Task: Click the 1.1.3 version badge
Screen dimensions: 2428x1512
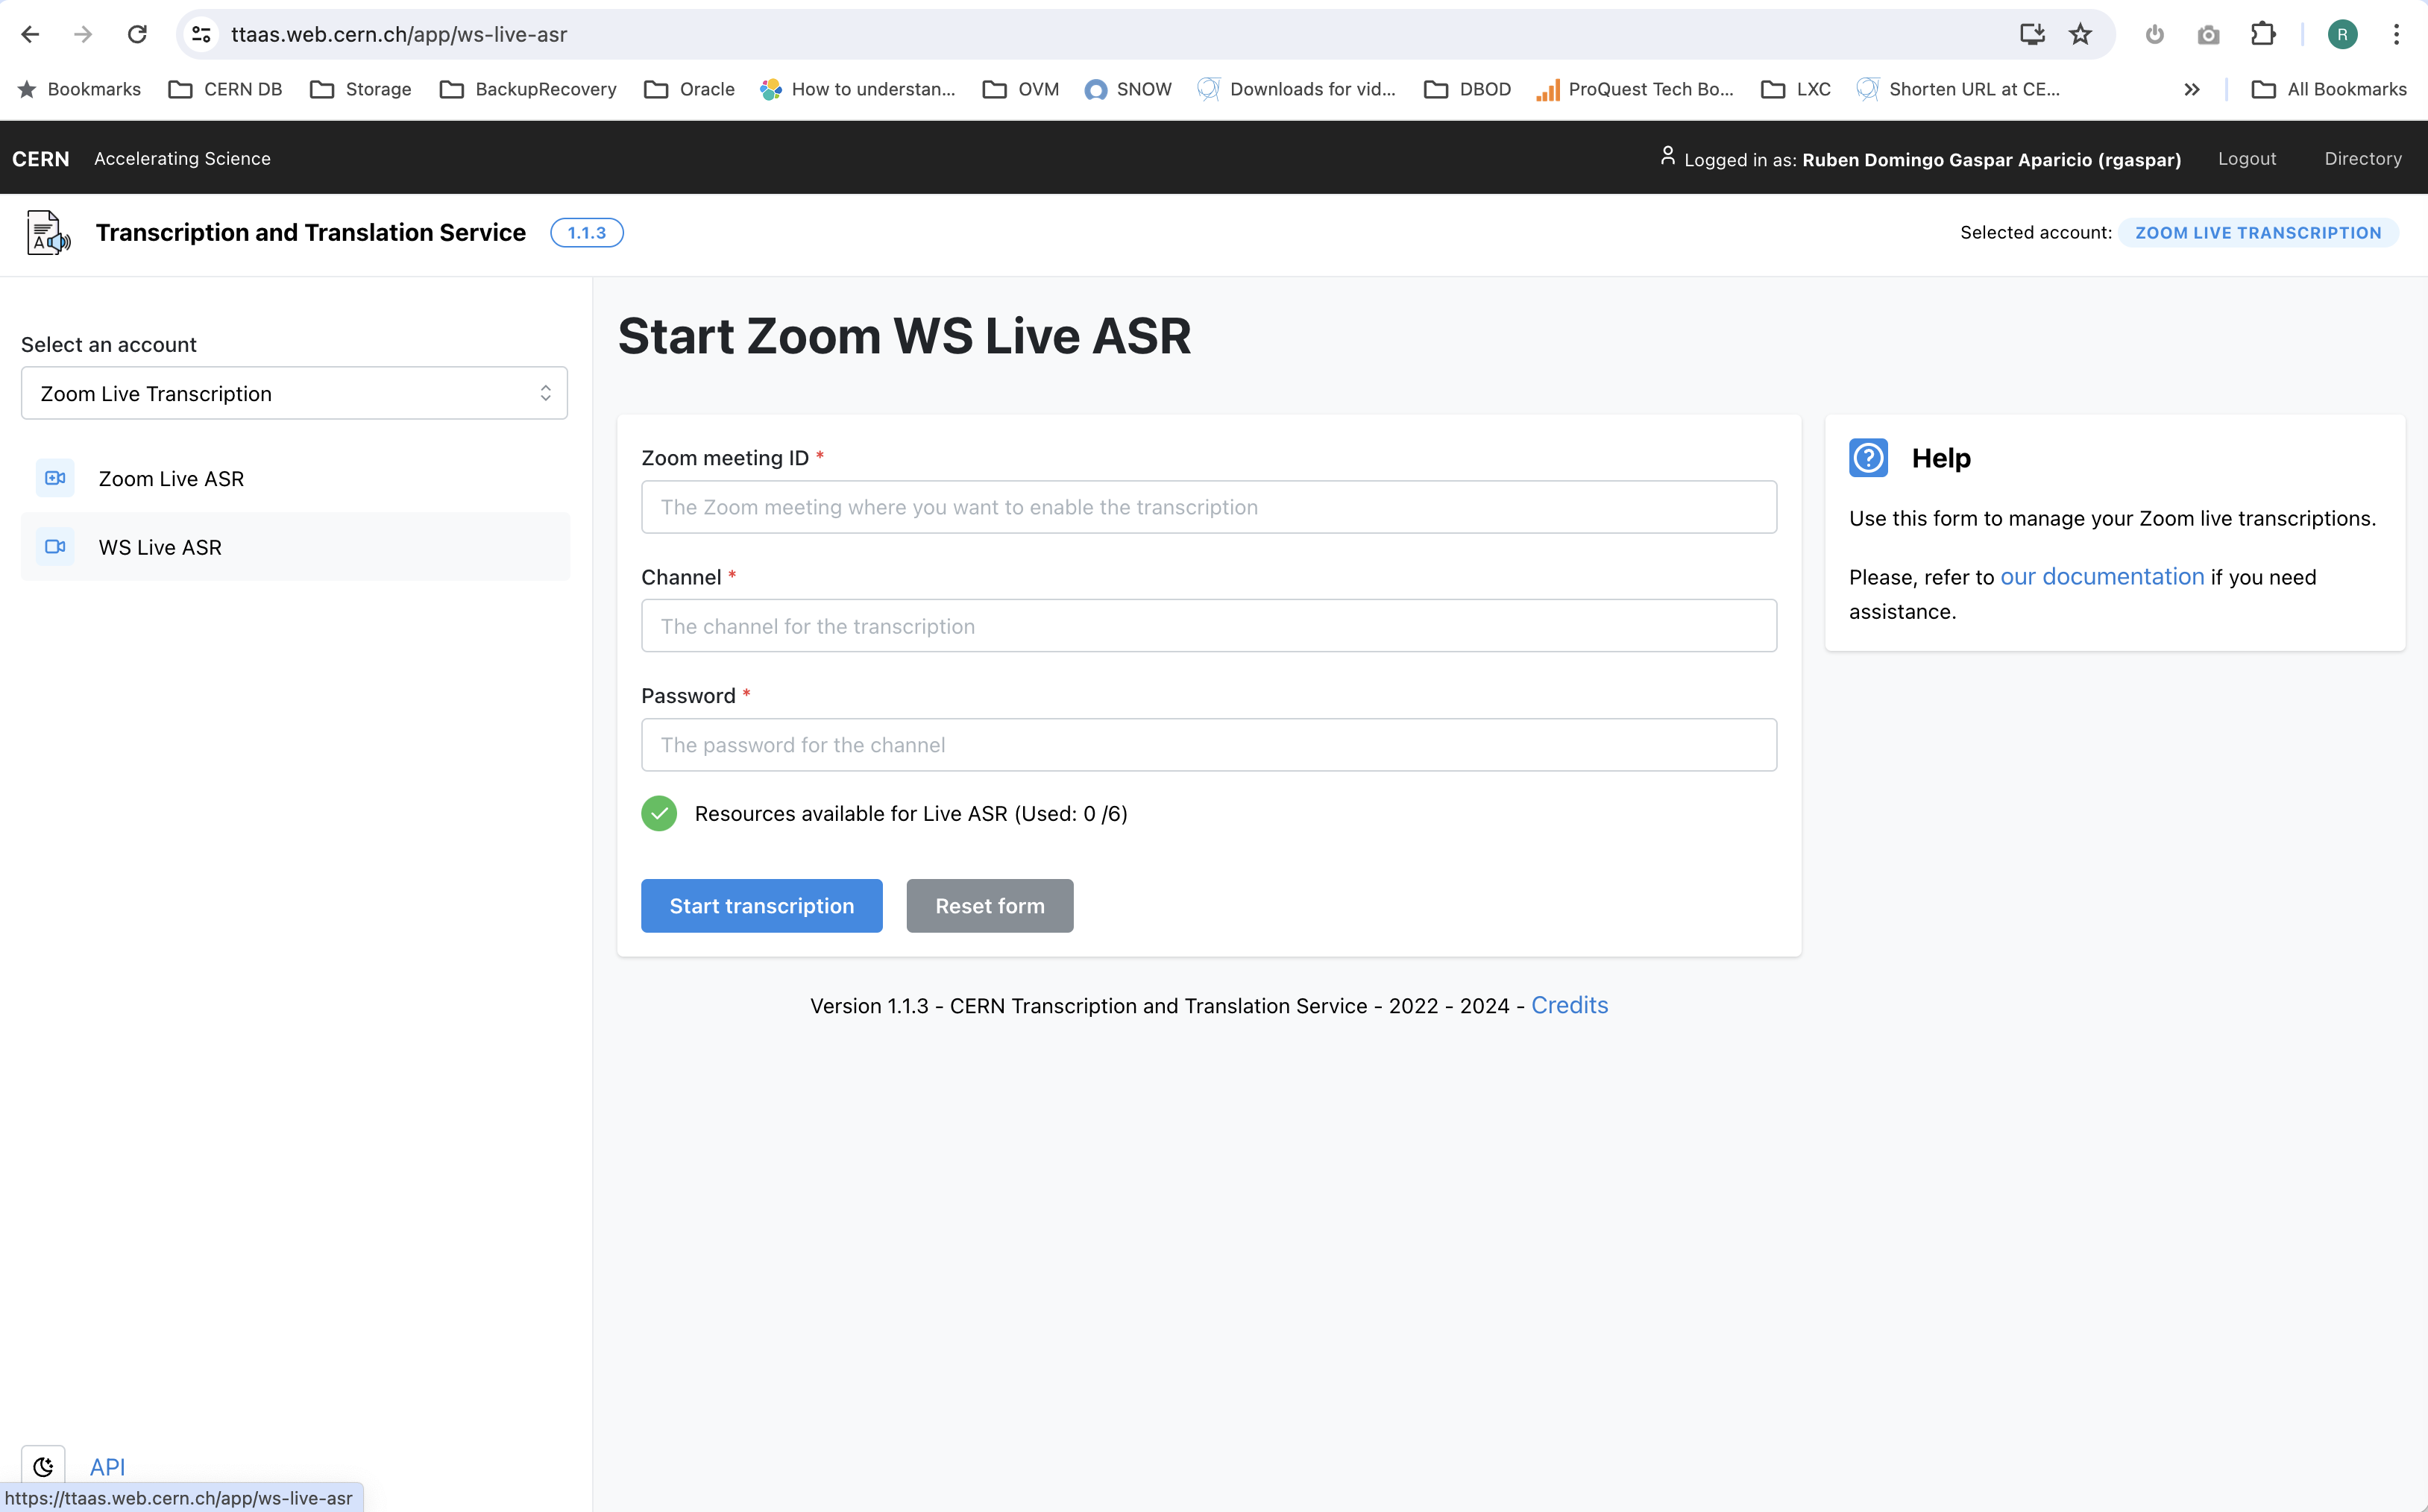Action: [587, 232]
